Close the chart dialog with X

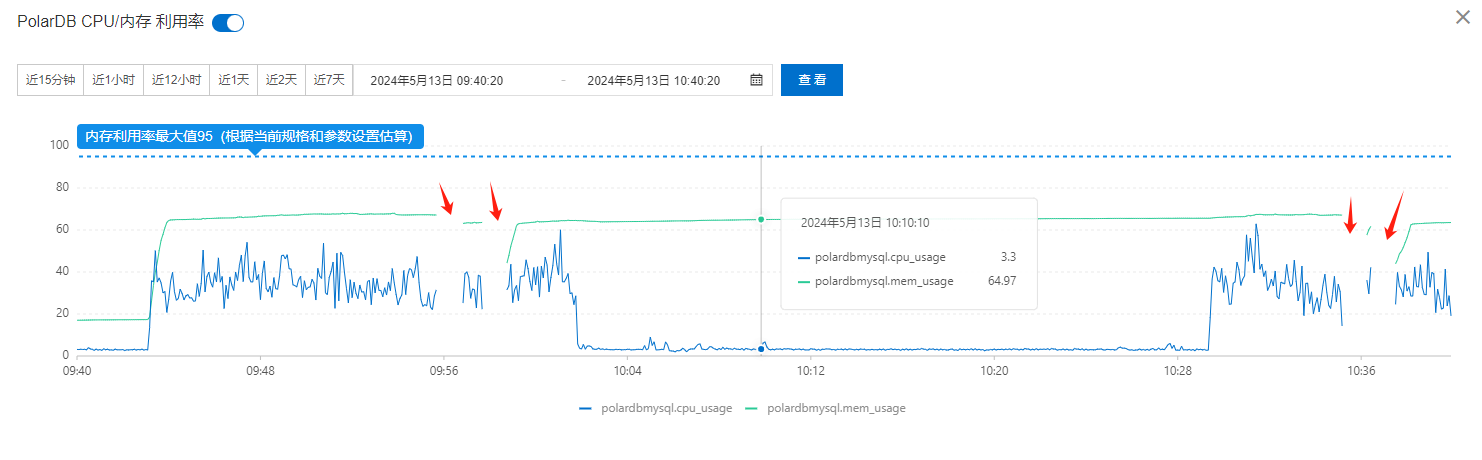pos(1464,18)
